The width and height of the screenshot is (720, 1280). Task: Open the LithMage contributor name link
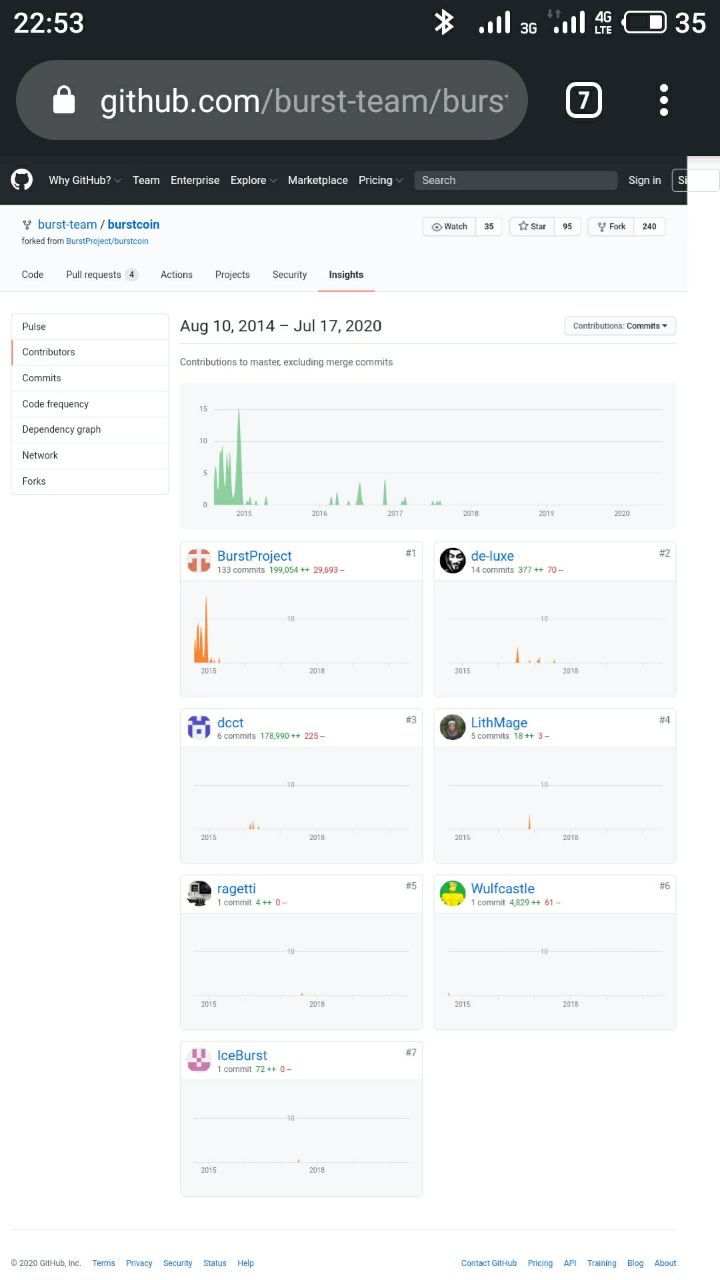[499, 722]
